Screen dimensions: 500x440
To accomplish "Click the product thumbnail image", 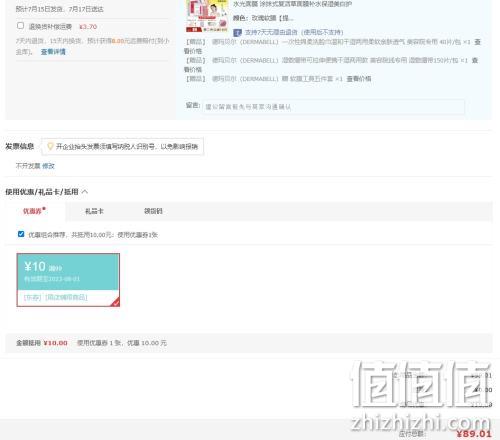I will coord(207,16).
